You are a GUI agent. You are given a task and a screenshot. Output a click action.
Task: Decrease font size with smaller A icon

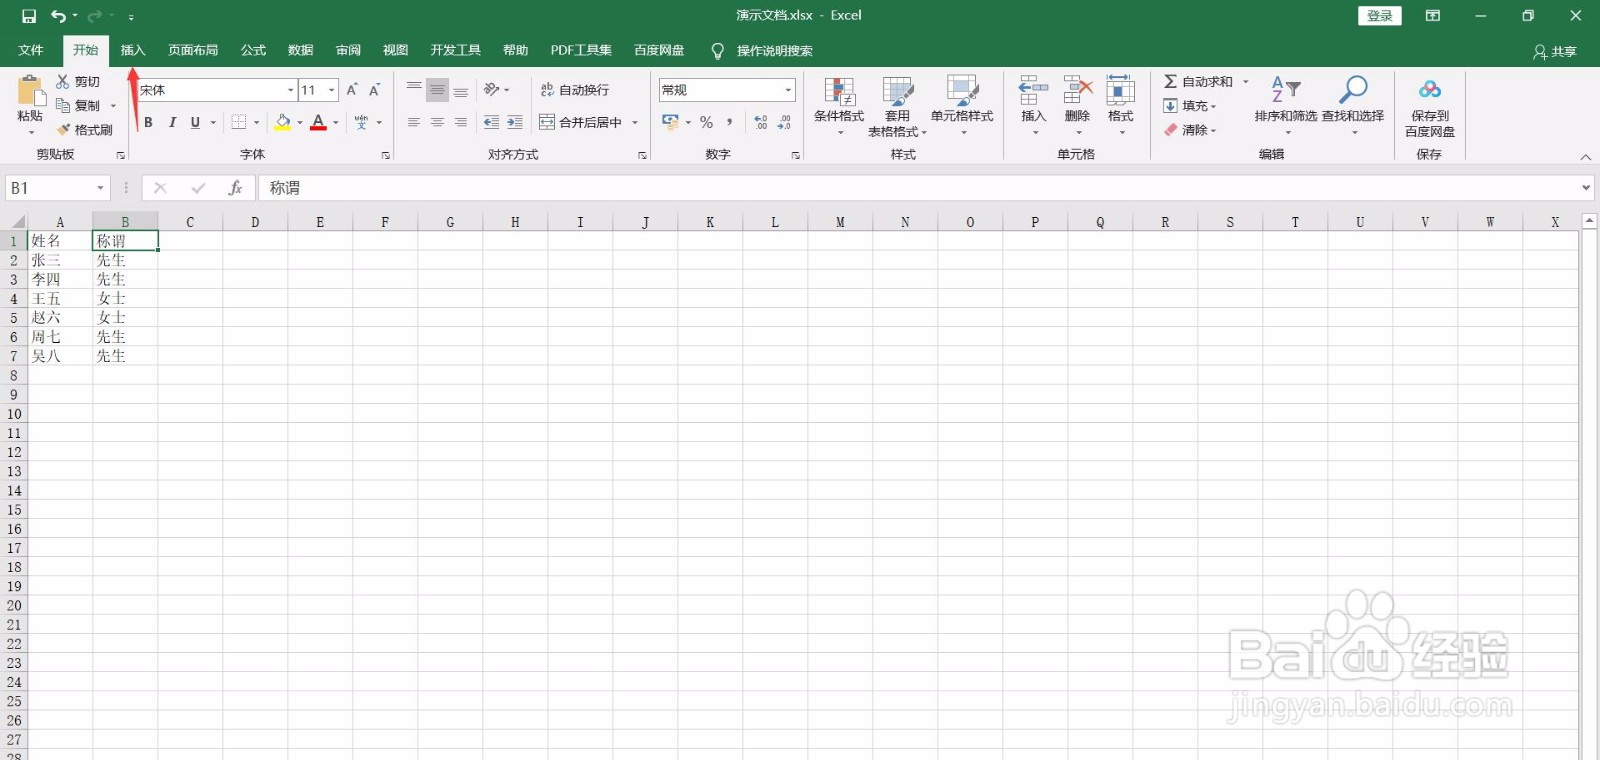coord(374,90)
